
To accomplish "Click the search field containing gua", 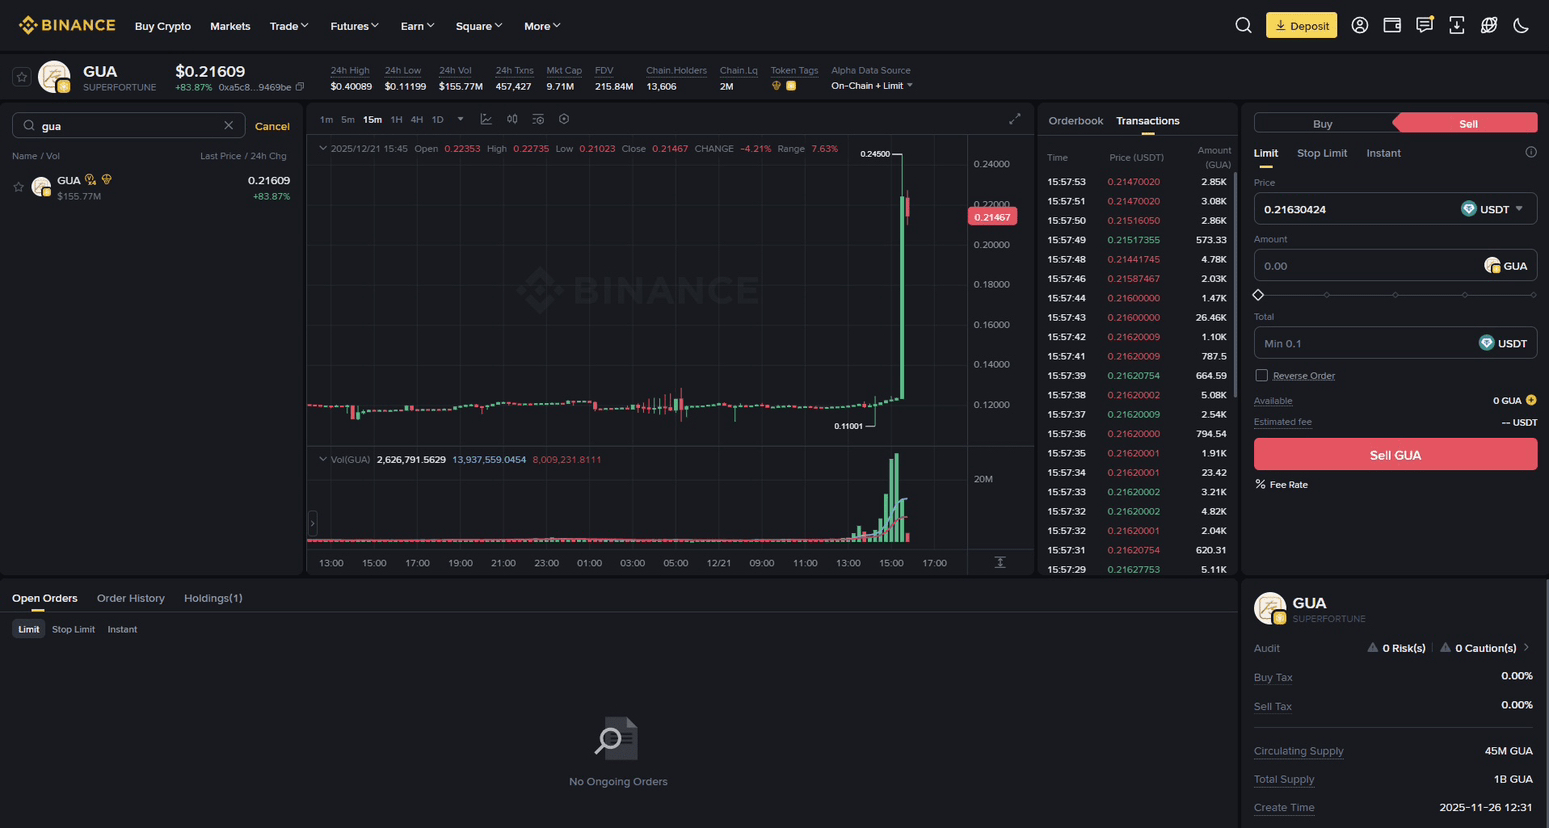I will tap(128, 126).
